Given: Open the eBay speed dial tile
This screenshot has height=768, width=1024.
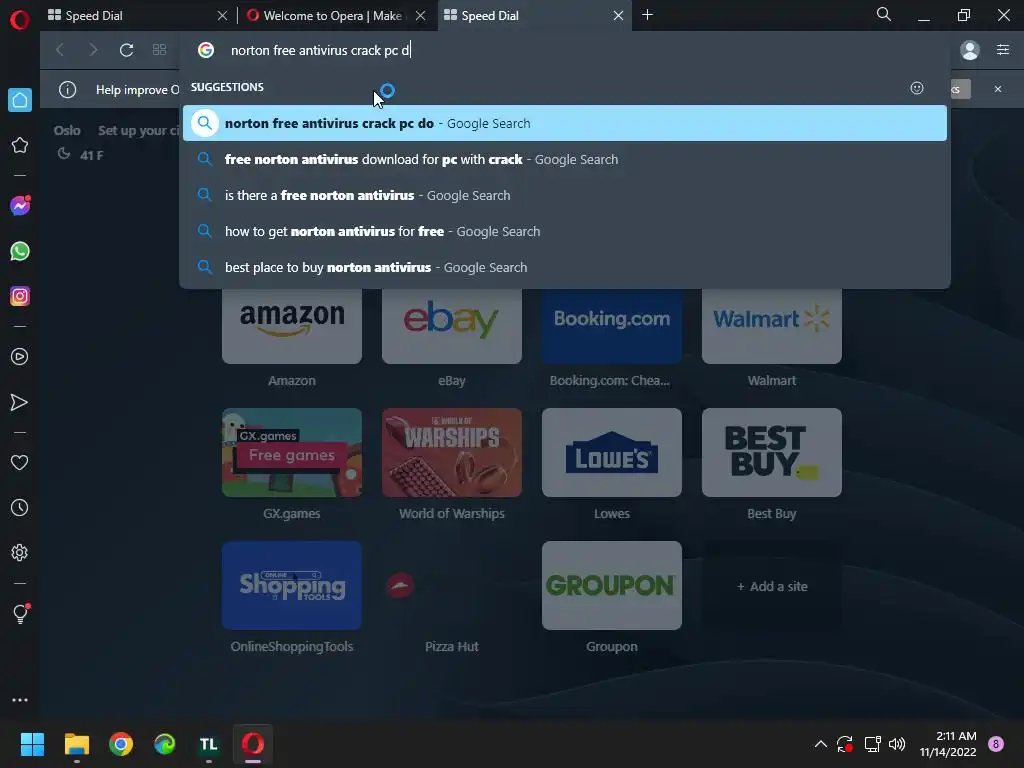Looking at the screenshot, I should pos(452,325).
